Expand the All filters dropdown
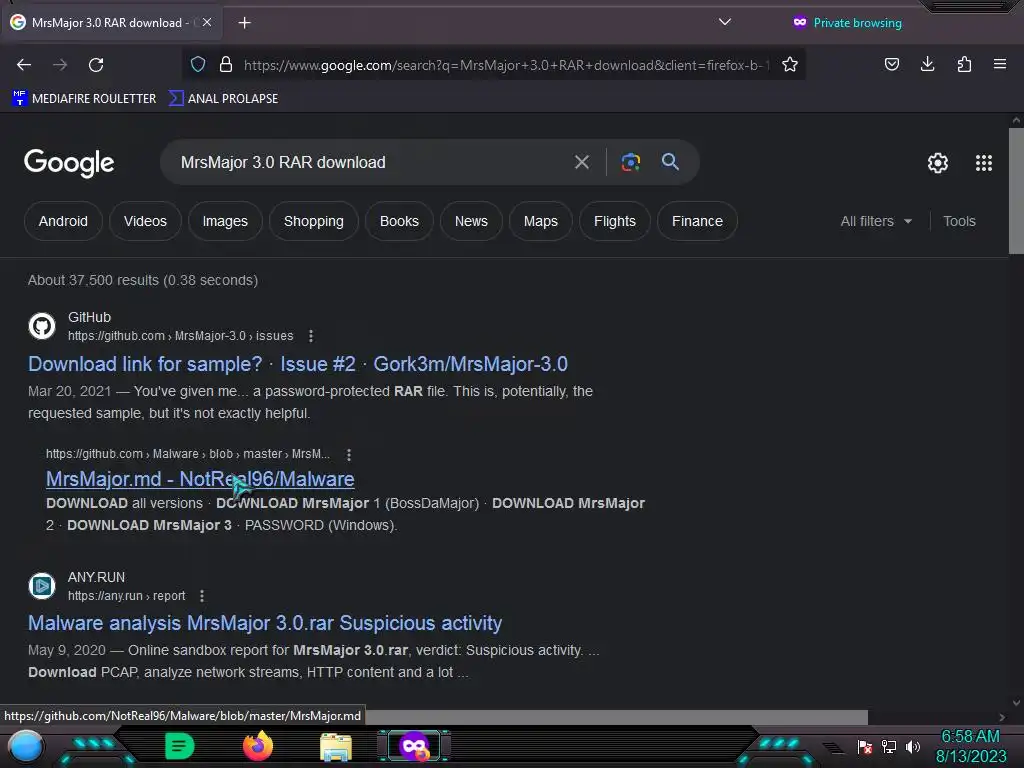1024x768 pixels. coord(876,221)
